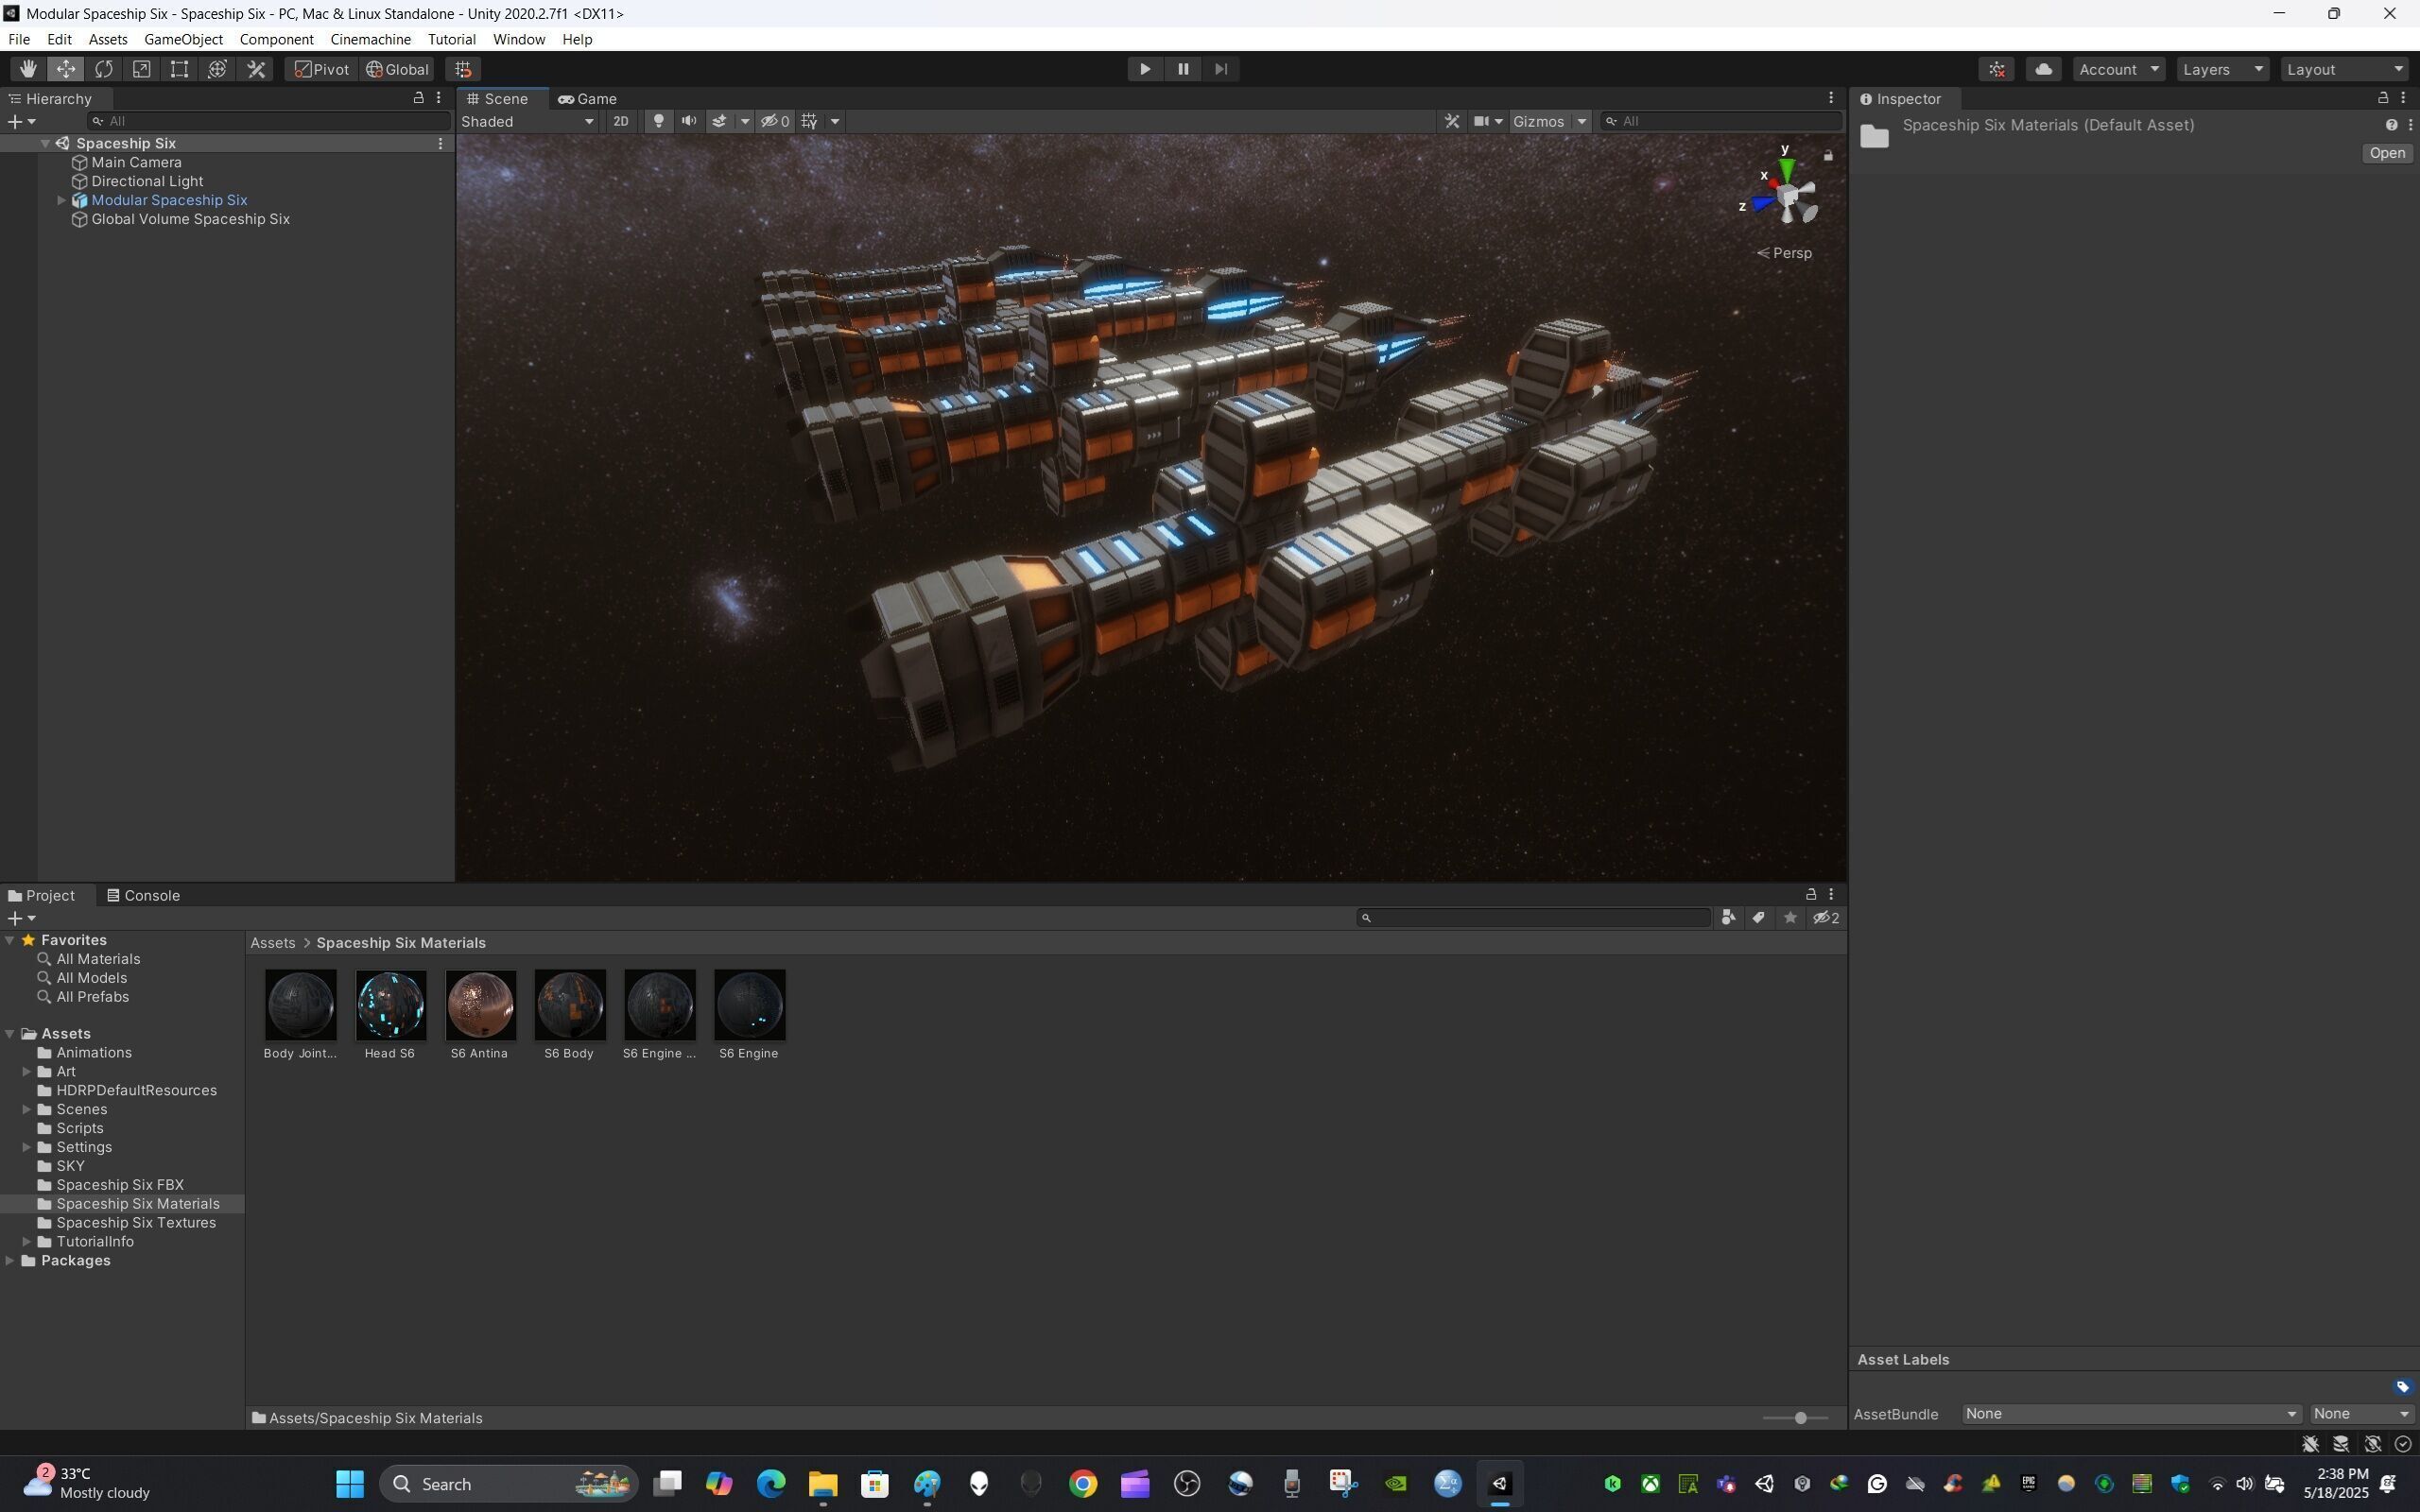Open the Scene effects dropdown arrow
Viewport: 2420px width, 1512px height.
[745, 121]
